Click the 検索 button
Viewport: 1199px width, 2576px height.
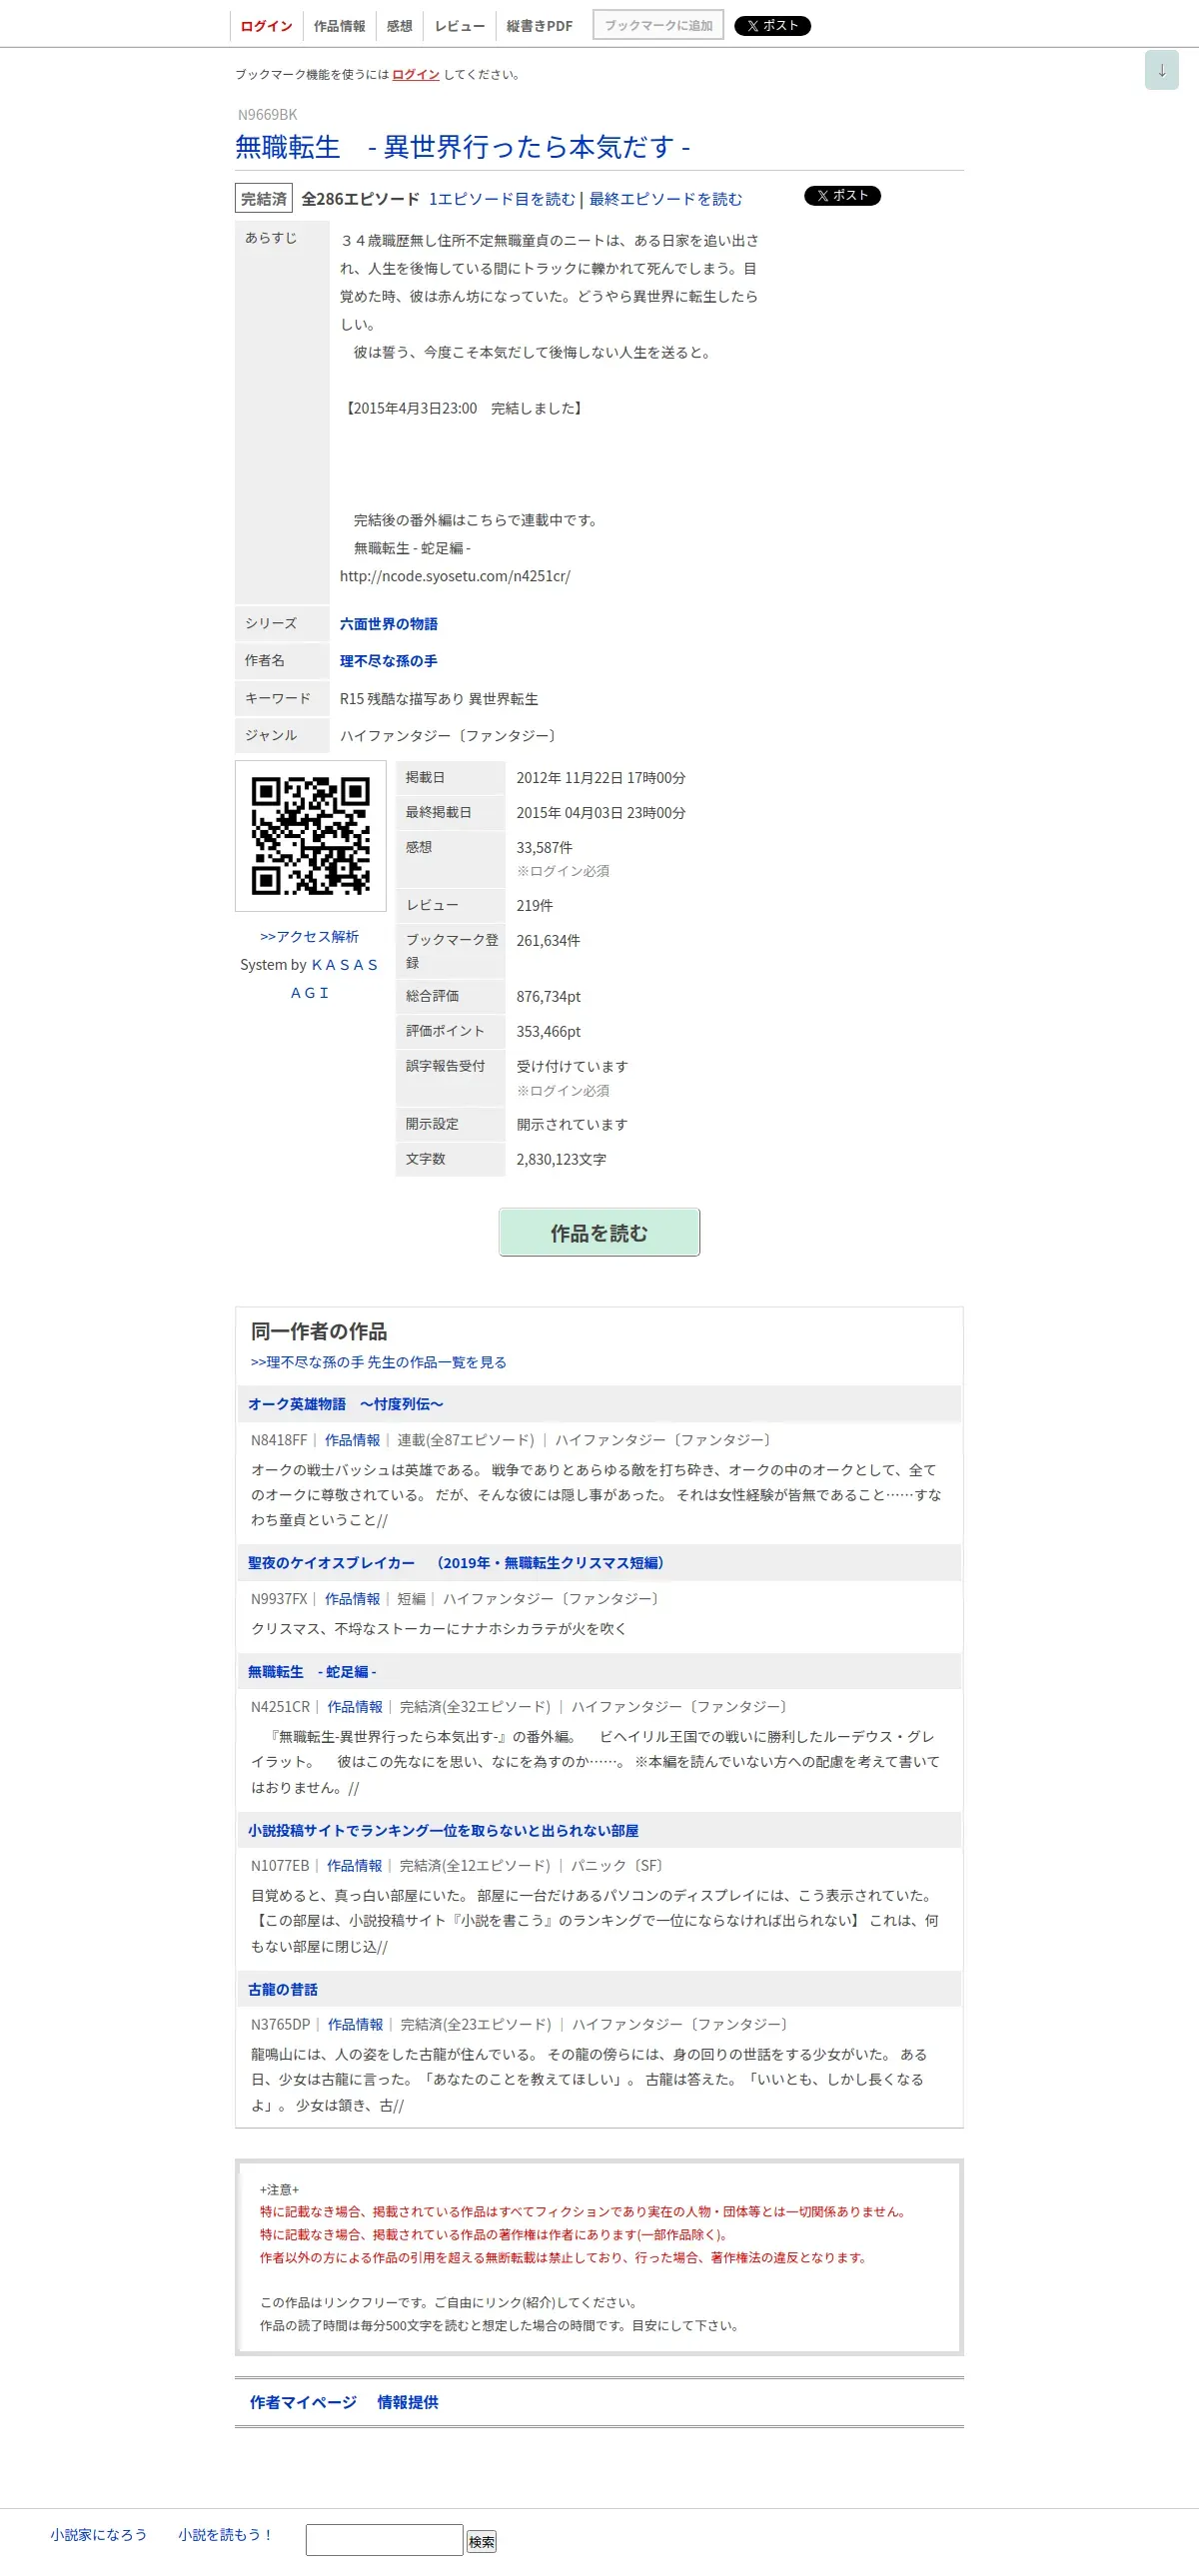[x=481, y=2541]
